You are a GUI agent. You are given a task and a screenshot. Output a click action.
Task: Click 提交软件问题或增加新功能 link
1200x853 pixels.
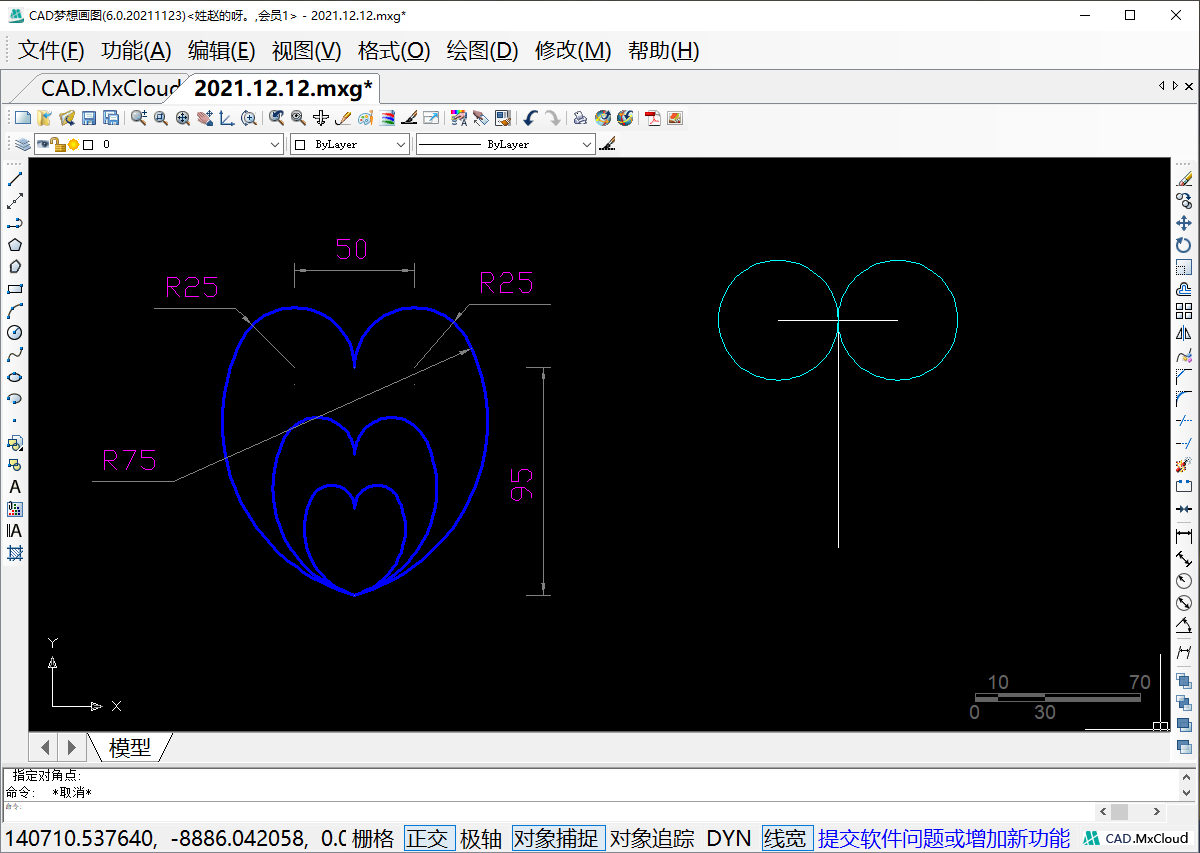[944, 838]
